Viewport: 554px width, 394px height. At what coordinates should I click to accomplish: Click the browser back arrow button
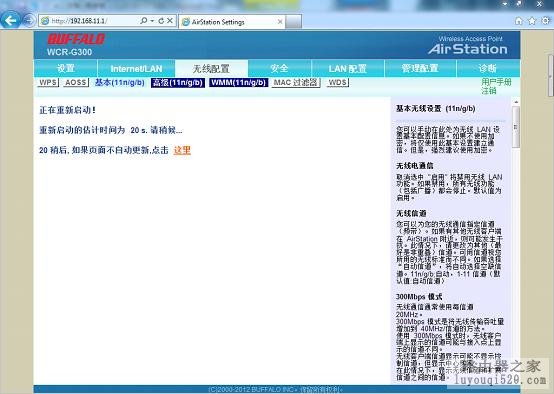(10, 20)
